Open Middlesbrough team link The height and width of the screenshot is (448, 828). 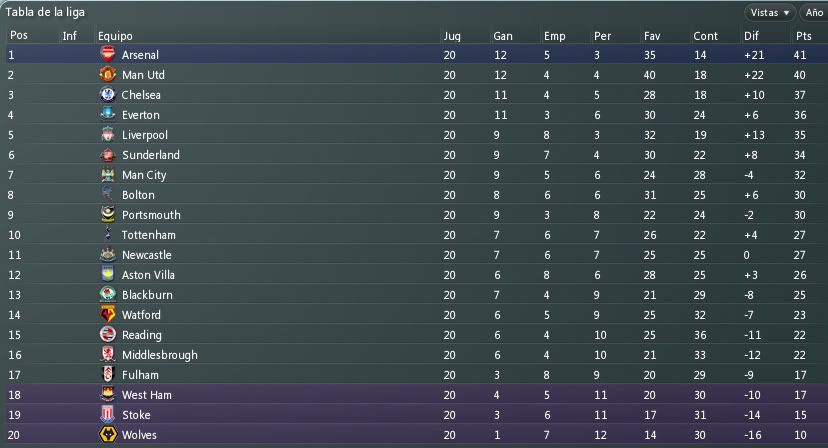pyautogui.click(x=159, y=355)
